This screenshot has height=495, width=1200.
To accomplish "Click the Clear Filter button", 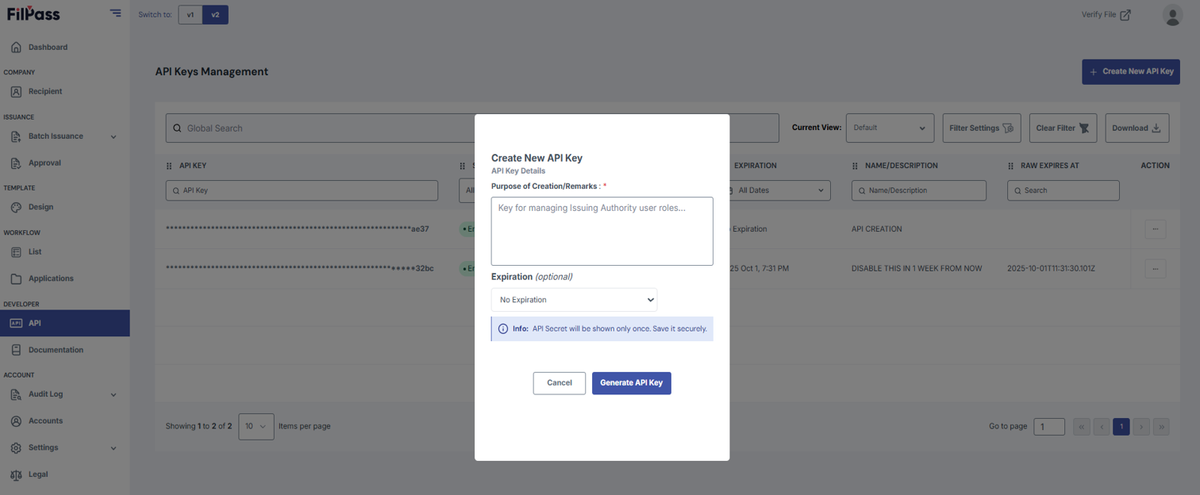I will tap(1063, 128).
